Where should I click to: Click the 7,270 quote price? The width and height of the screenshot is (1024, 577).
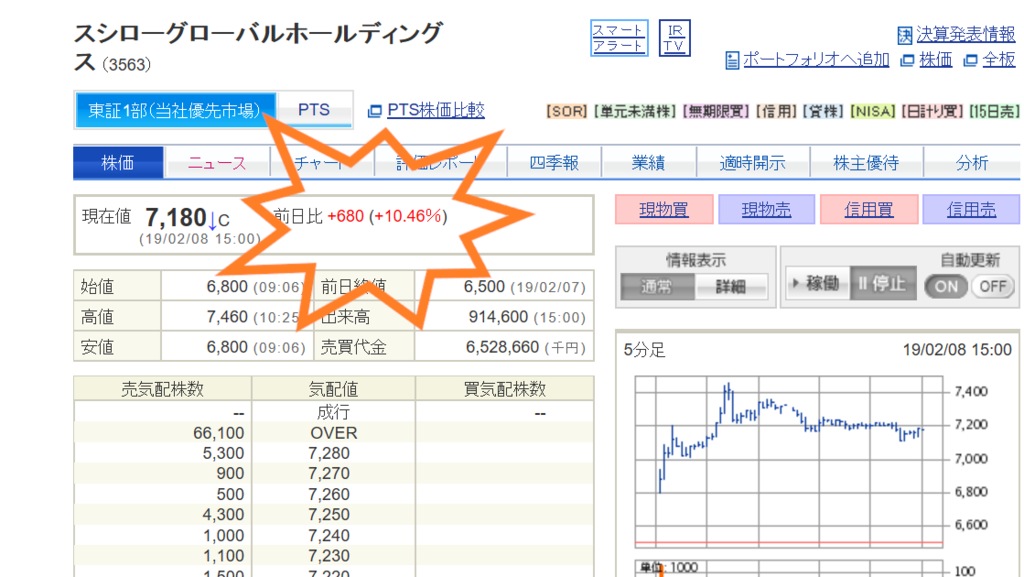pos(329,473)
